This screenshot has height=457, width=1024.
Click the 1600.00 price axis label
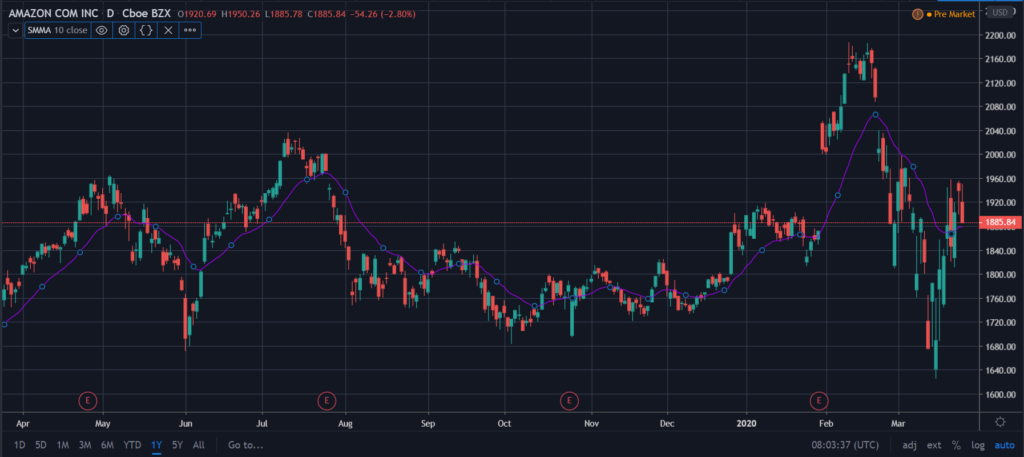(1000, 394)
